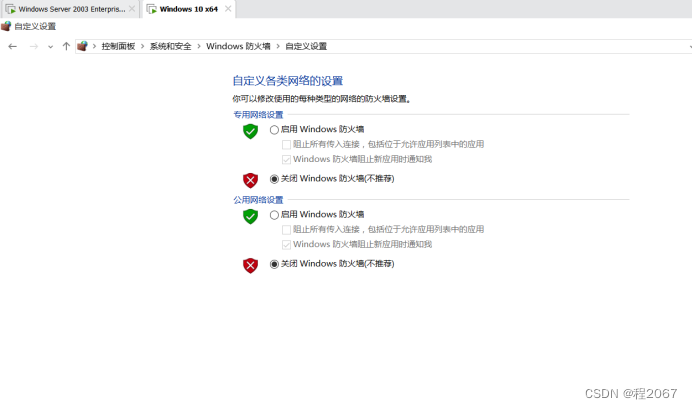Enable Windows firewall for private network
692x409 pixels.
click(274, 130)
